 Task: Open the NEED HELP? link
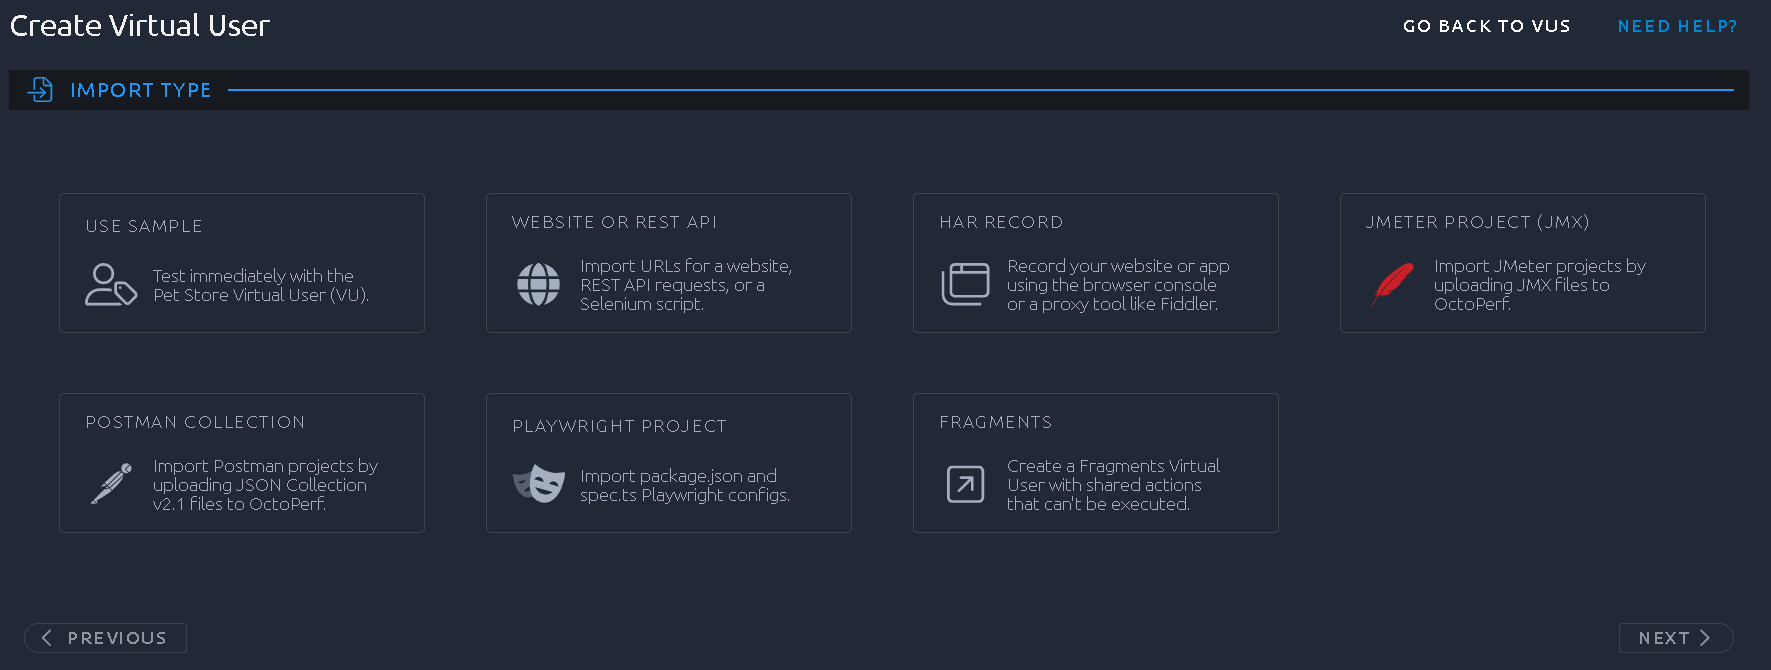coord(1677,26)
